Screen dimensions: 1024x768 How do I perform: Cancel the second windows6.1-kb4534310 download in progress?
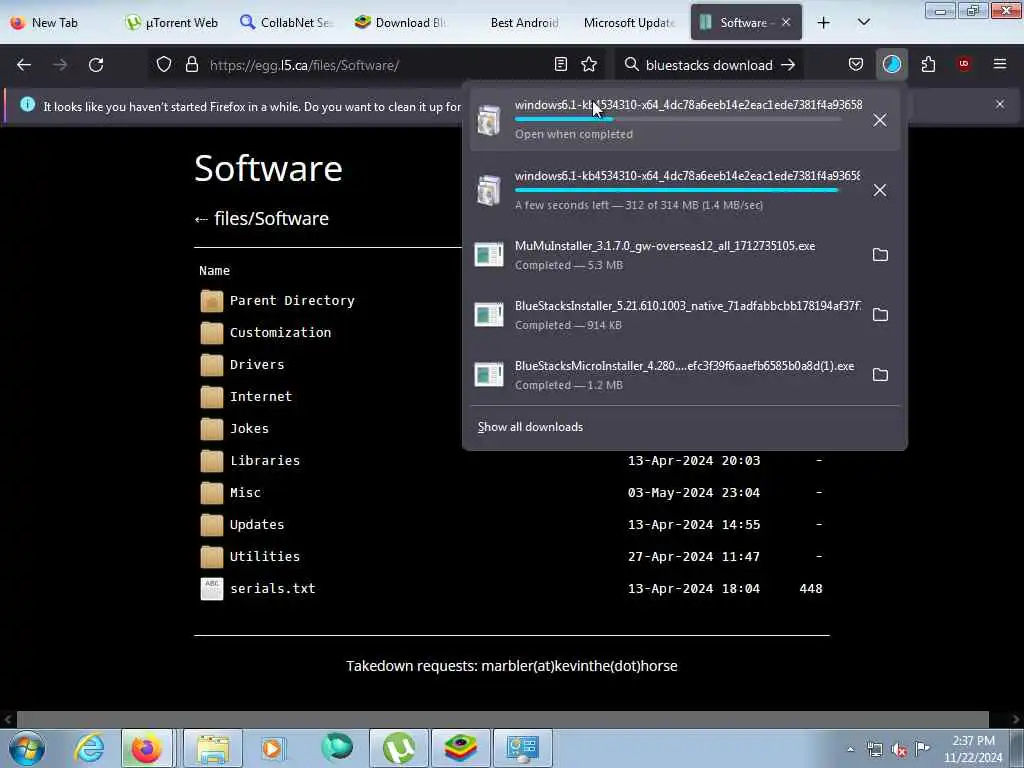click(880, 190)
